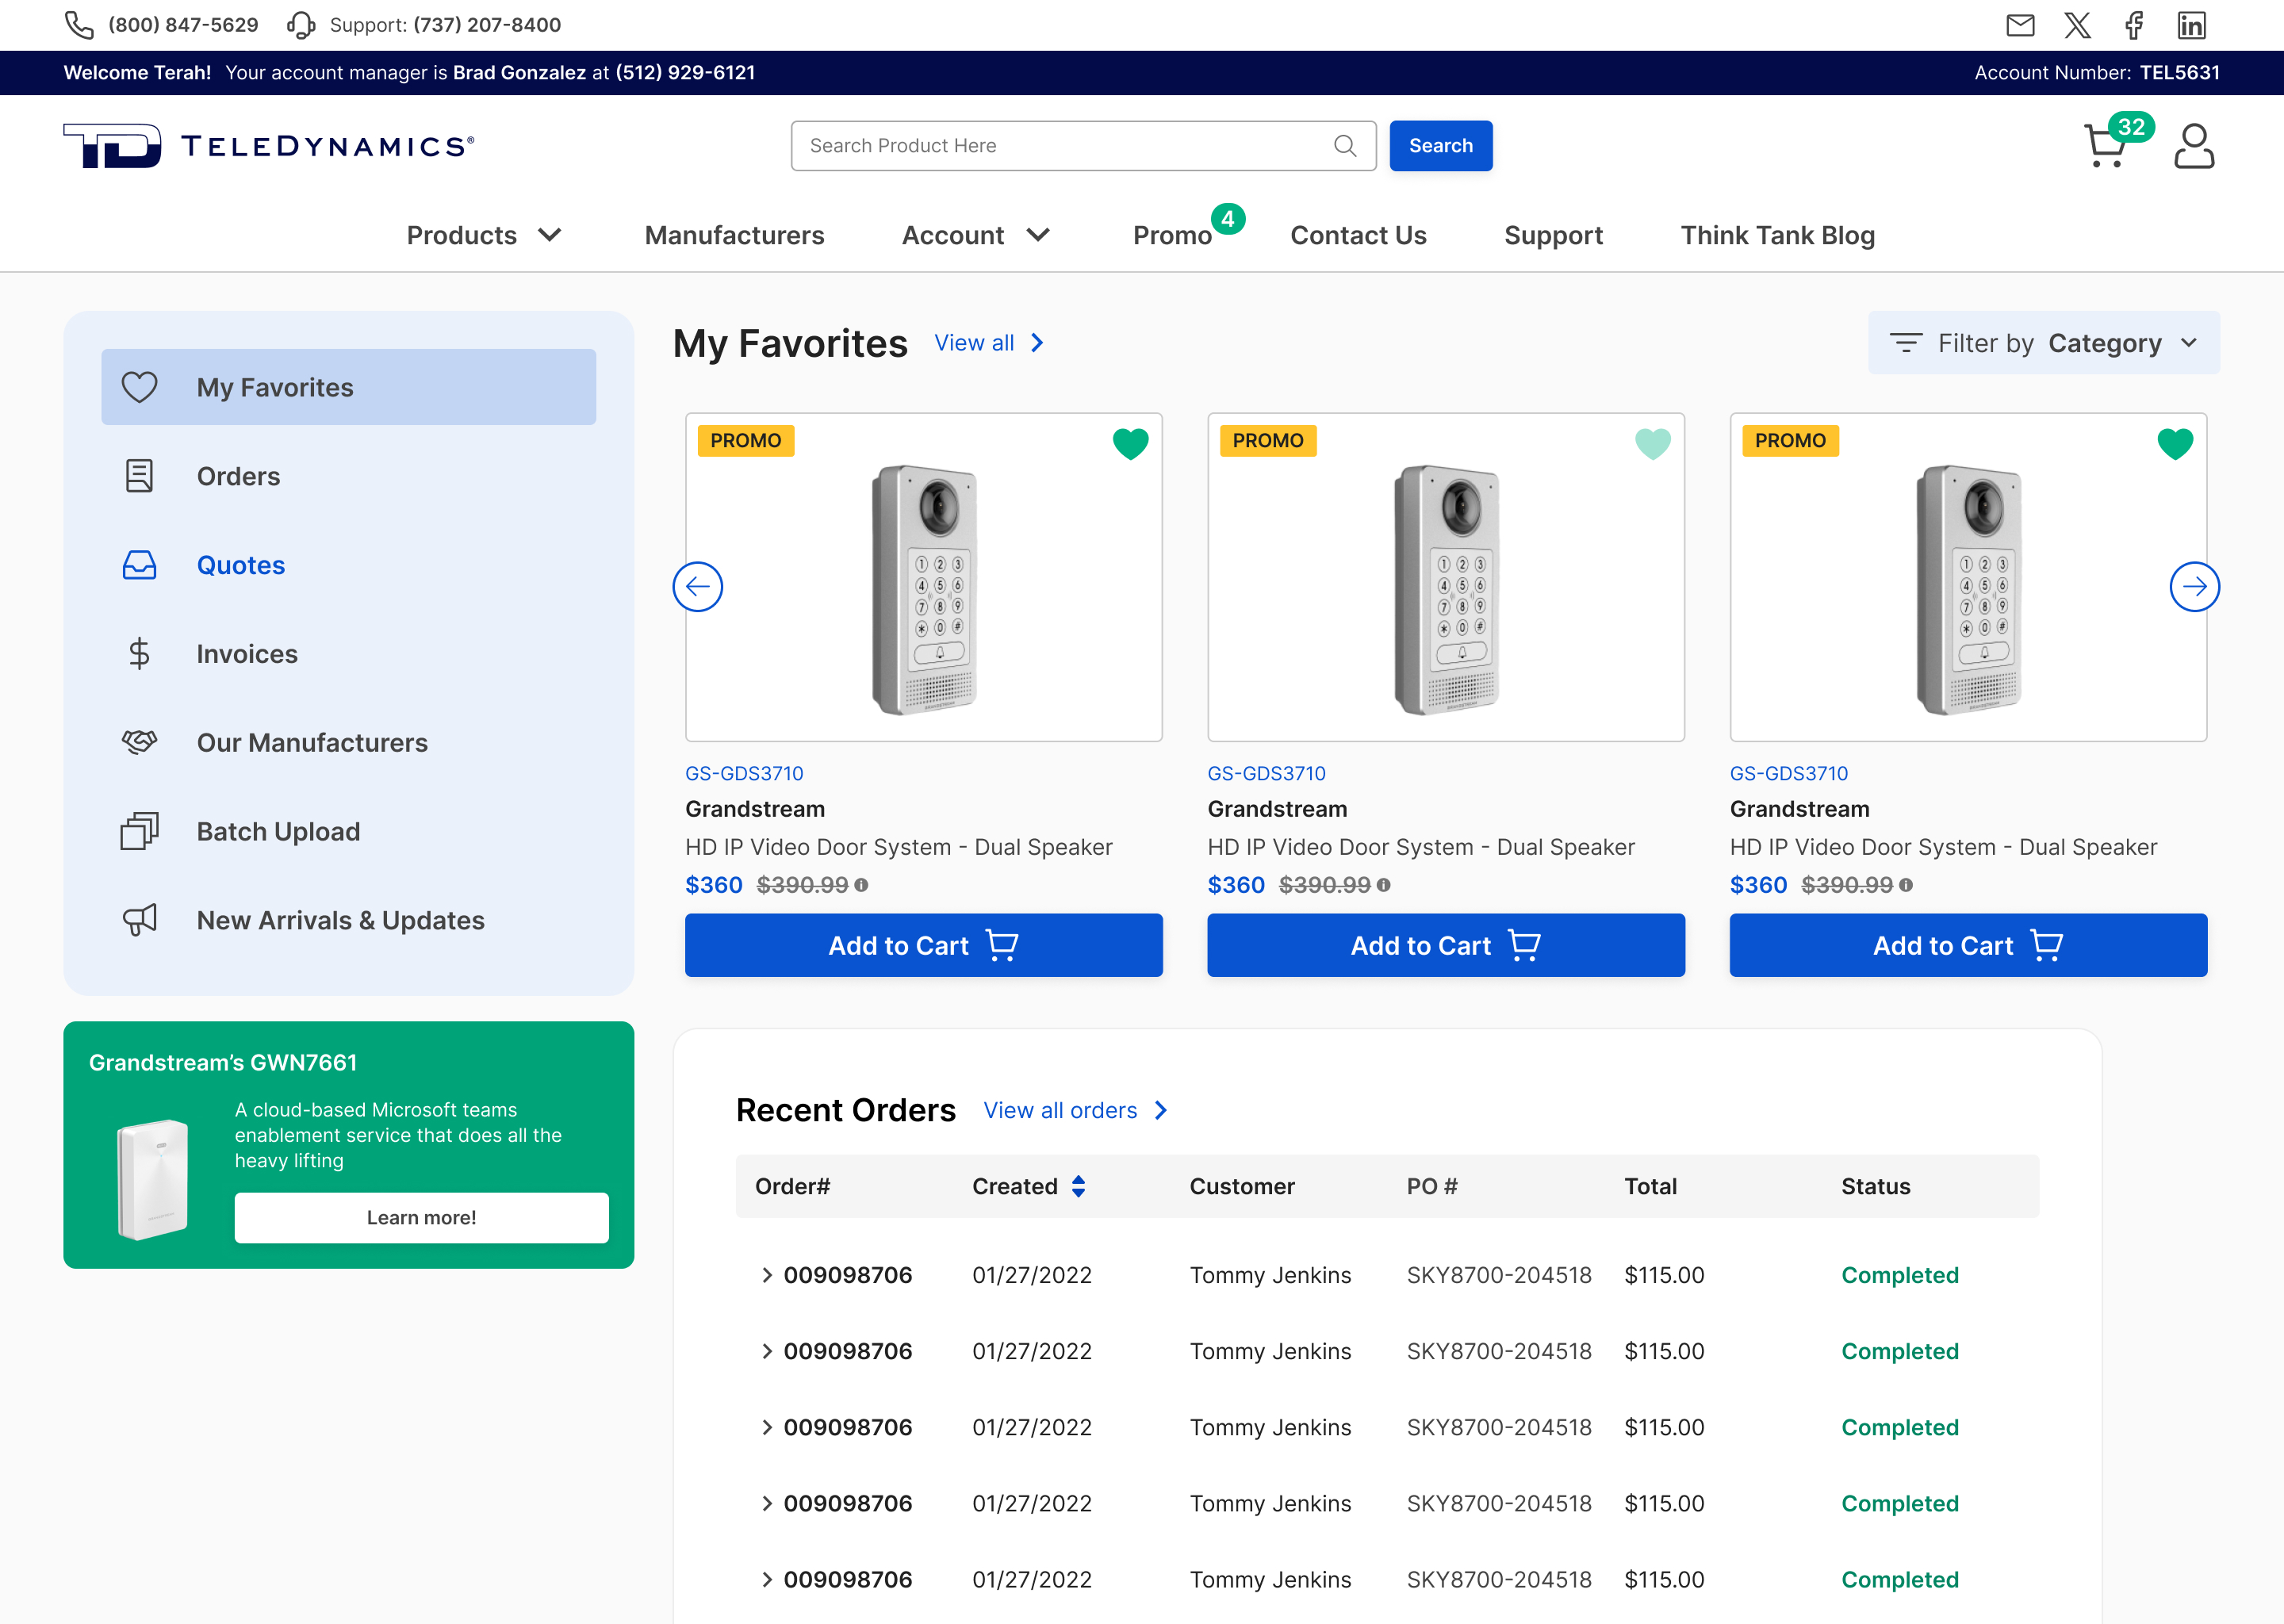
Task: Click the Promo notification badge showing 4
Action: click(1227, 219)
